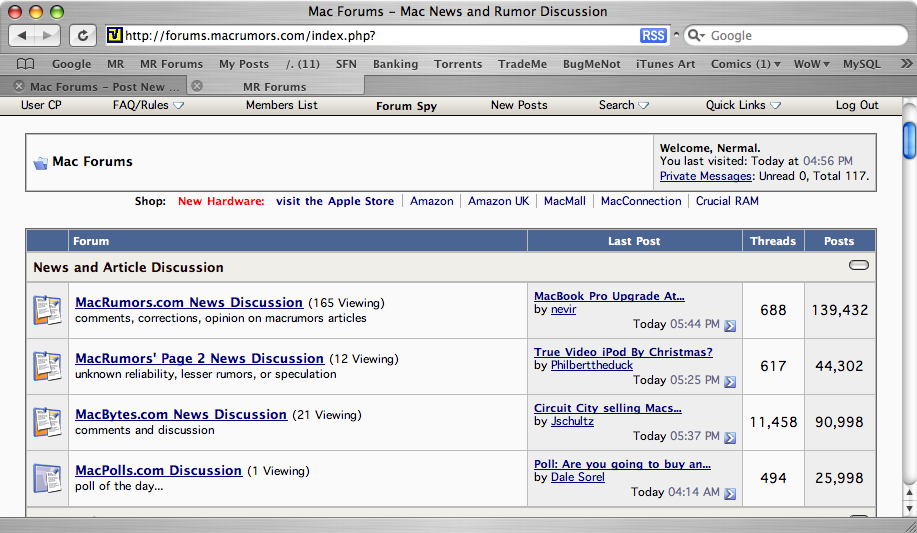The height and width of the screenshot is (533, 917).
Task: Click the MacBytes.com News Discussion forum icon
Action: 47,422
